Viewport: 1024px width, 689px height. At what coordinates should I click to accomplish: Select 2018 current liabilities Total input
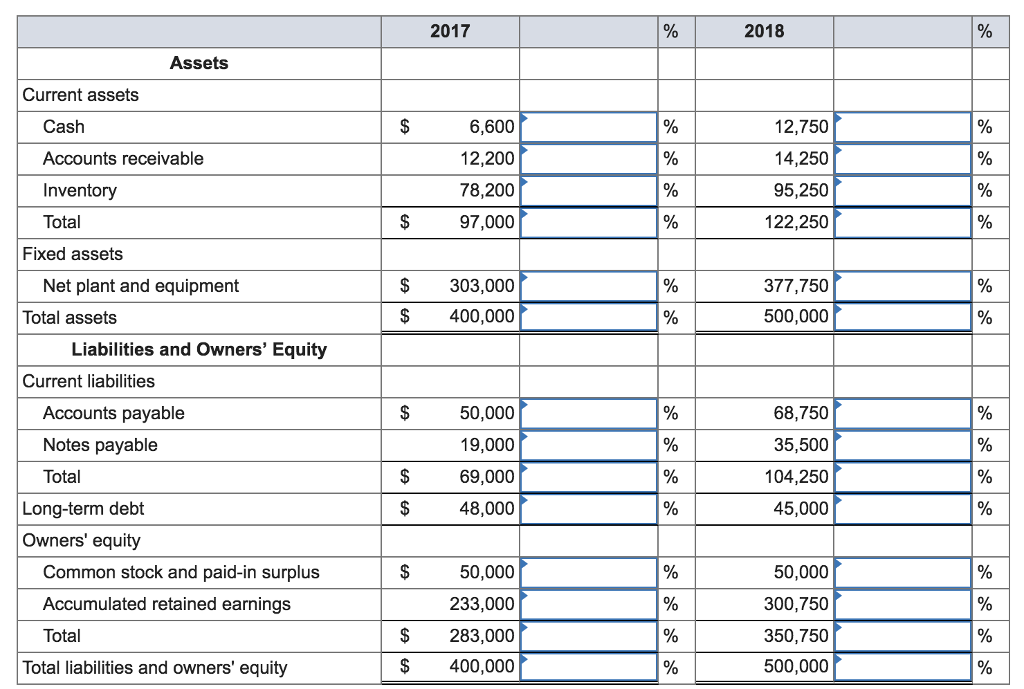[903, 477]
